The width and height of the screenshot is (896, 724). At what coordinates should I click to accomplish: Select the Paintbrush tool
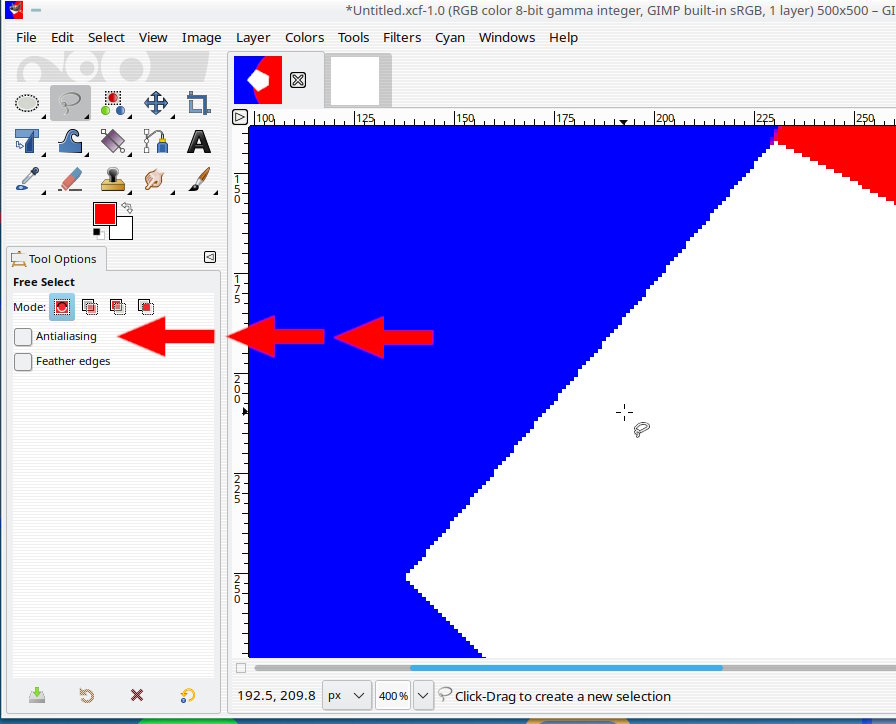[198, 179]
